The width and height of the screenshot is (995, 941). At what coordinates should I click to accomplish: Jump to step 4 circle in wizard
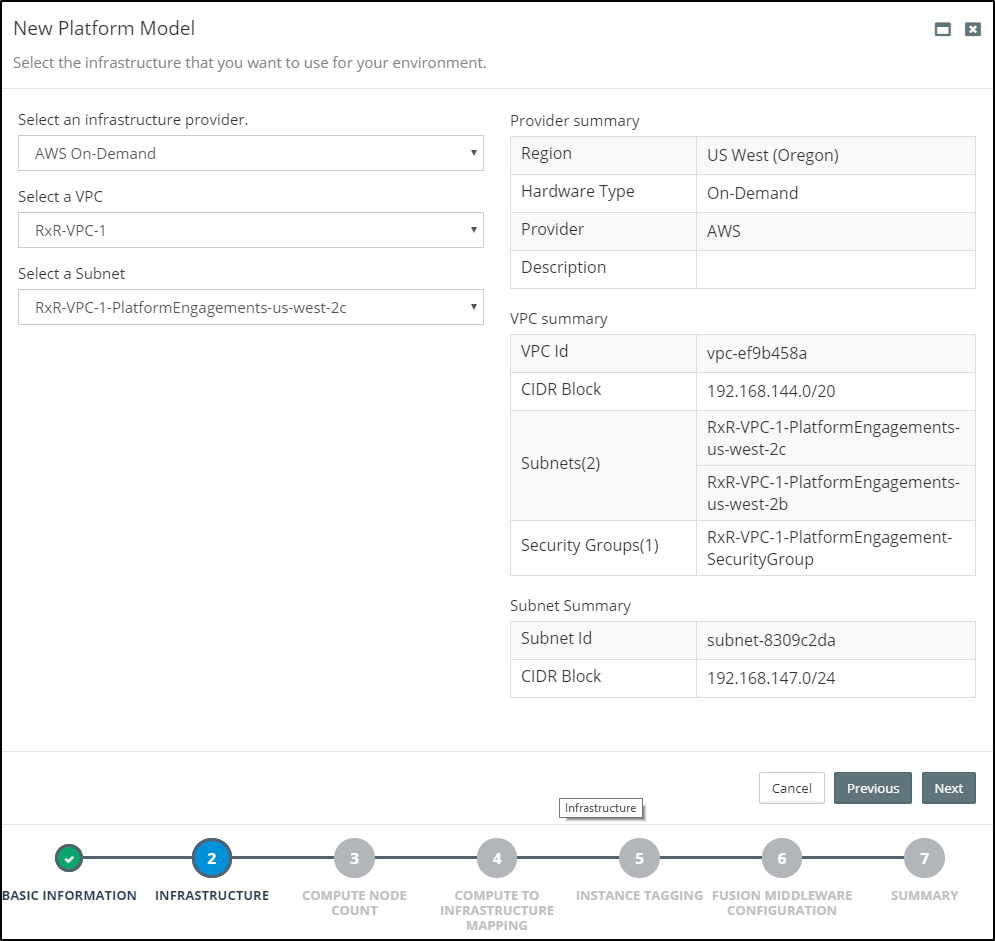pos(497,858)
